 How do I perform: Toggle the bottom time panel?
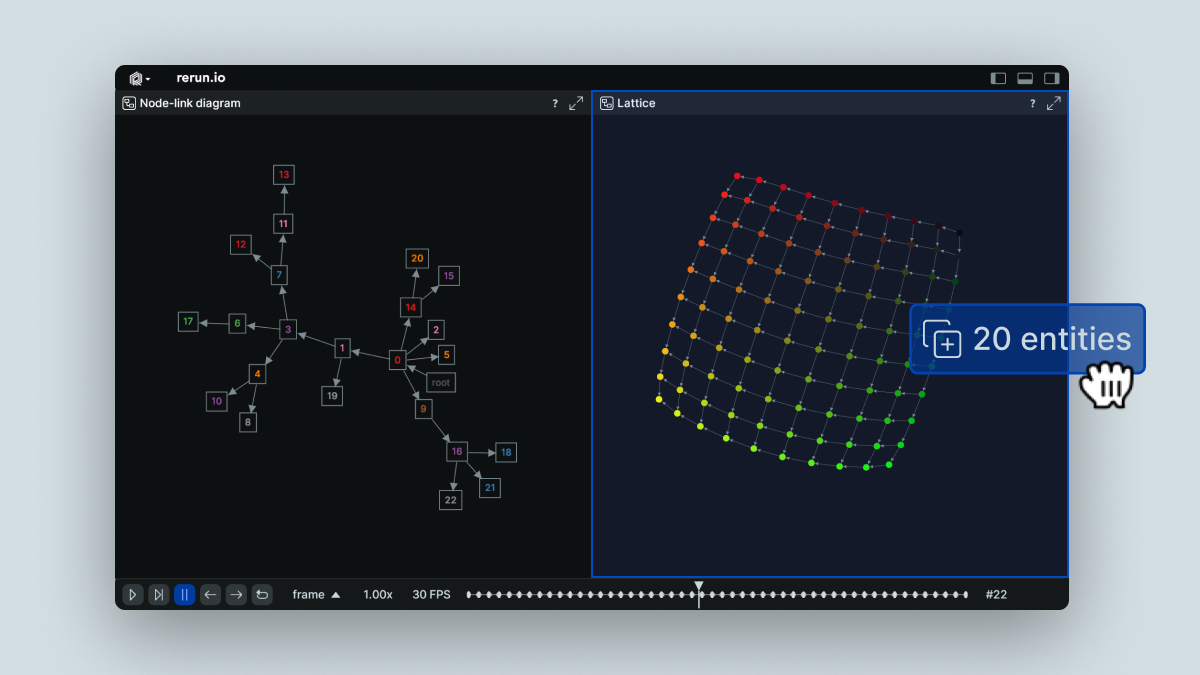[1025, 78]
